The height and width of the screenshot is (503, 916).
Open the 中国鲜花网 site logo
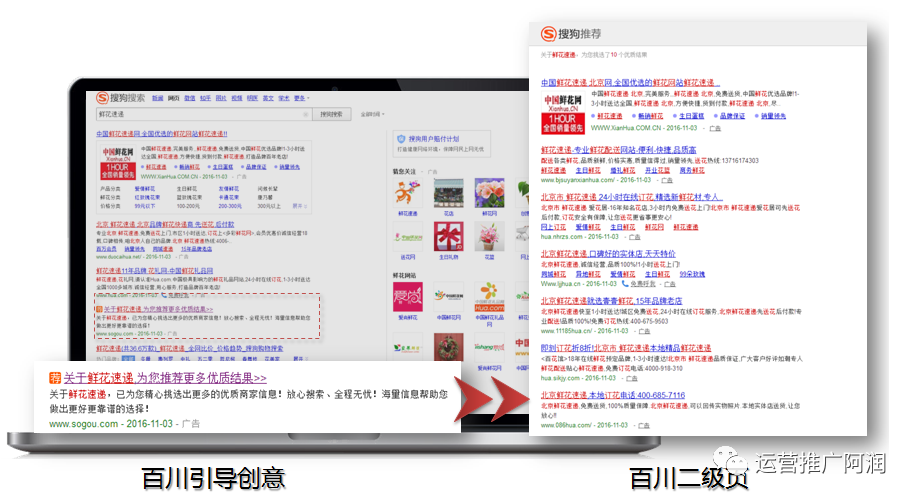coord(449,297)
